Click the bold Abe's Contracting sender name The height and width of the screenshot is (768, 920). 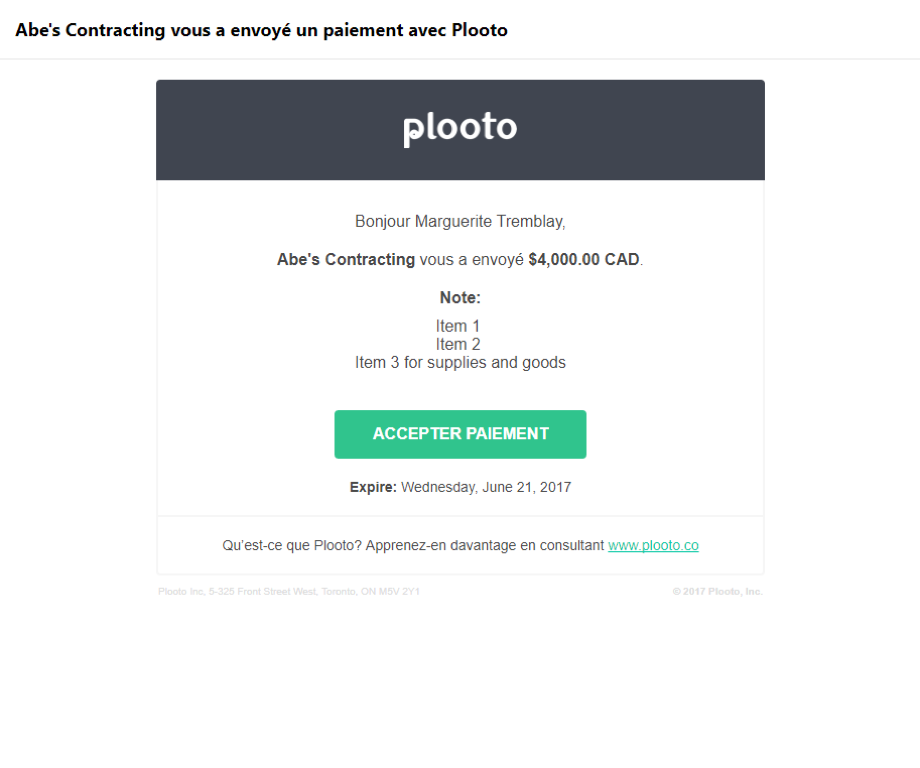[344, 259]
